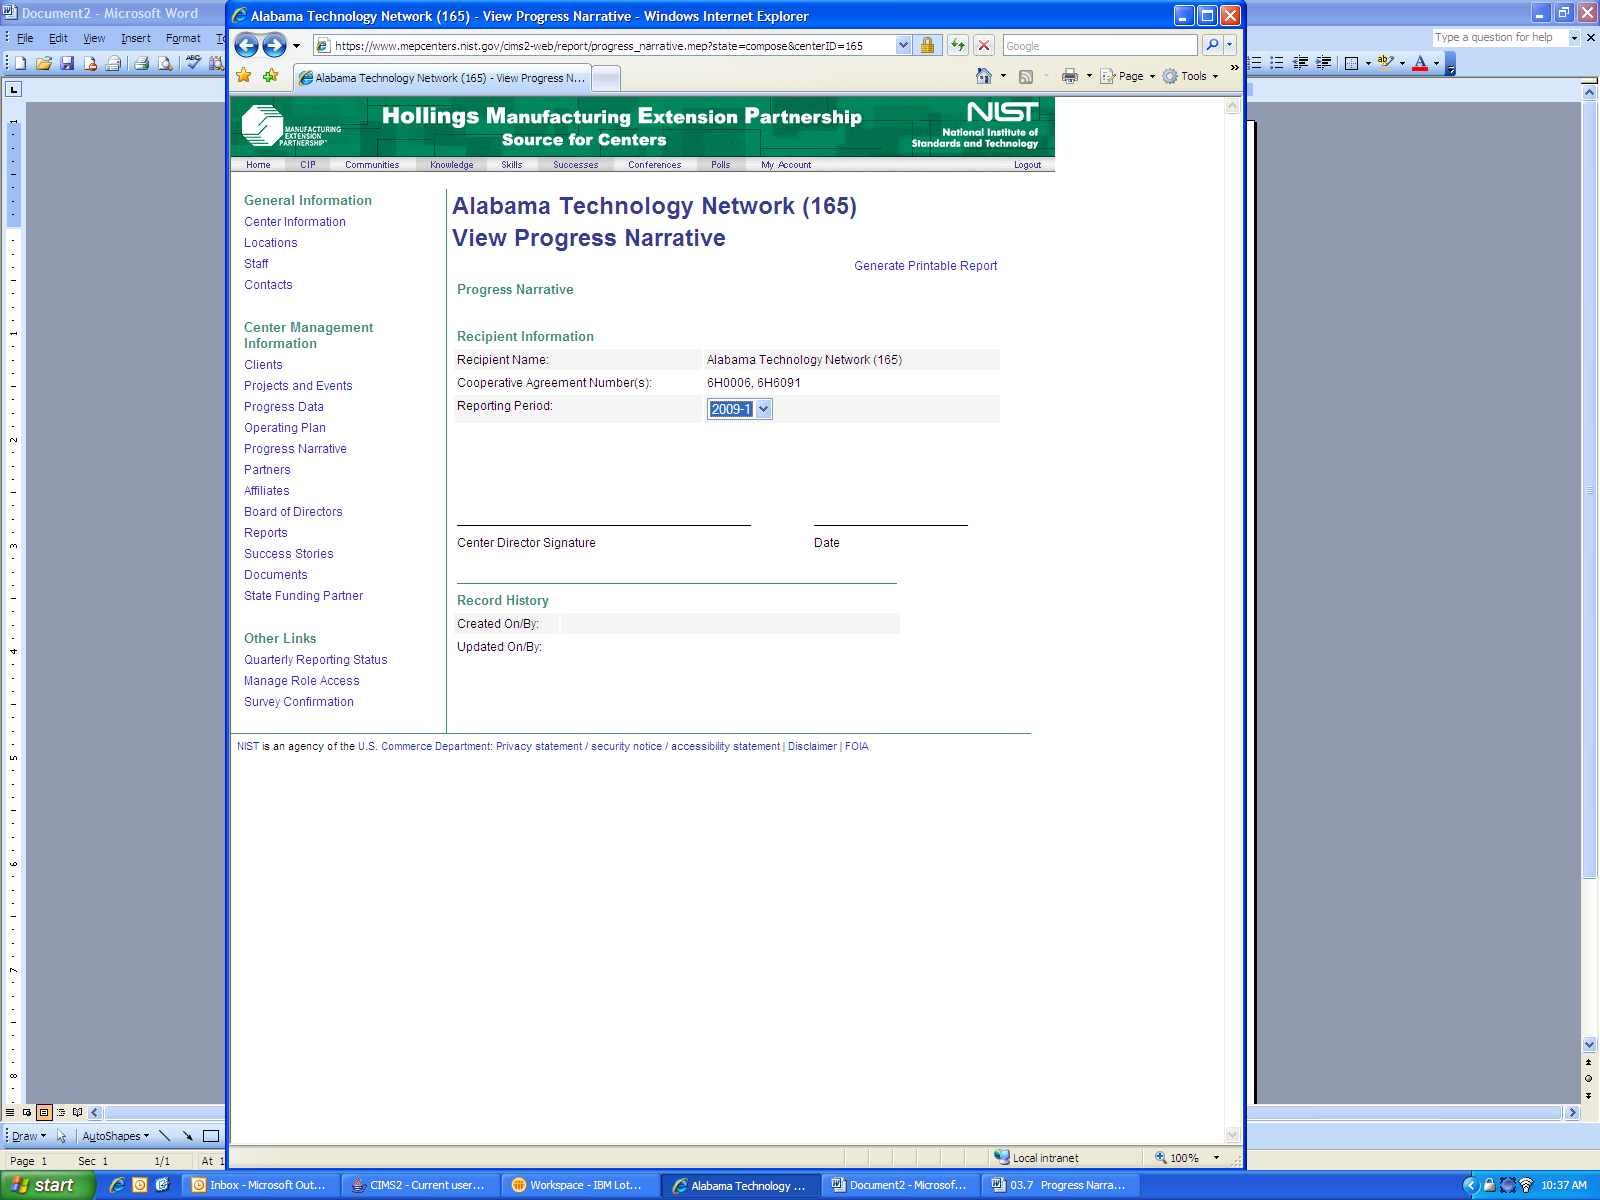
Task: Click Word's Open folder icon
Action: coord(44,63)
